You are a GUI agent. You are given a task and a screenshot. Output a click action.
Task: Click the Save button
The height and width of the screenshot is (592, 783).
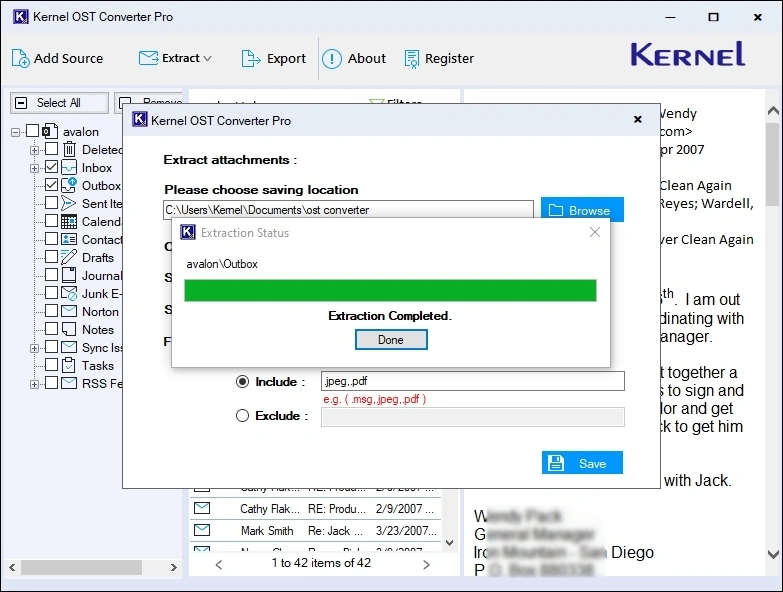tap(582, 463)
